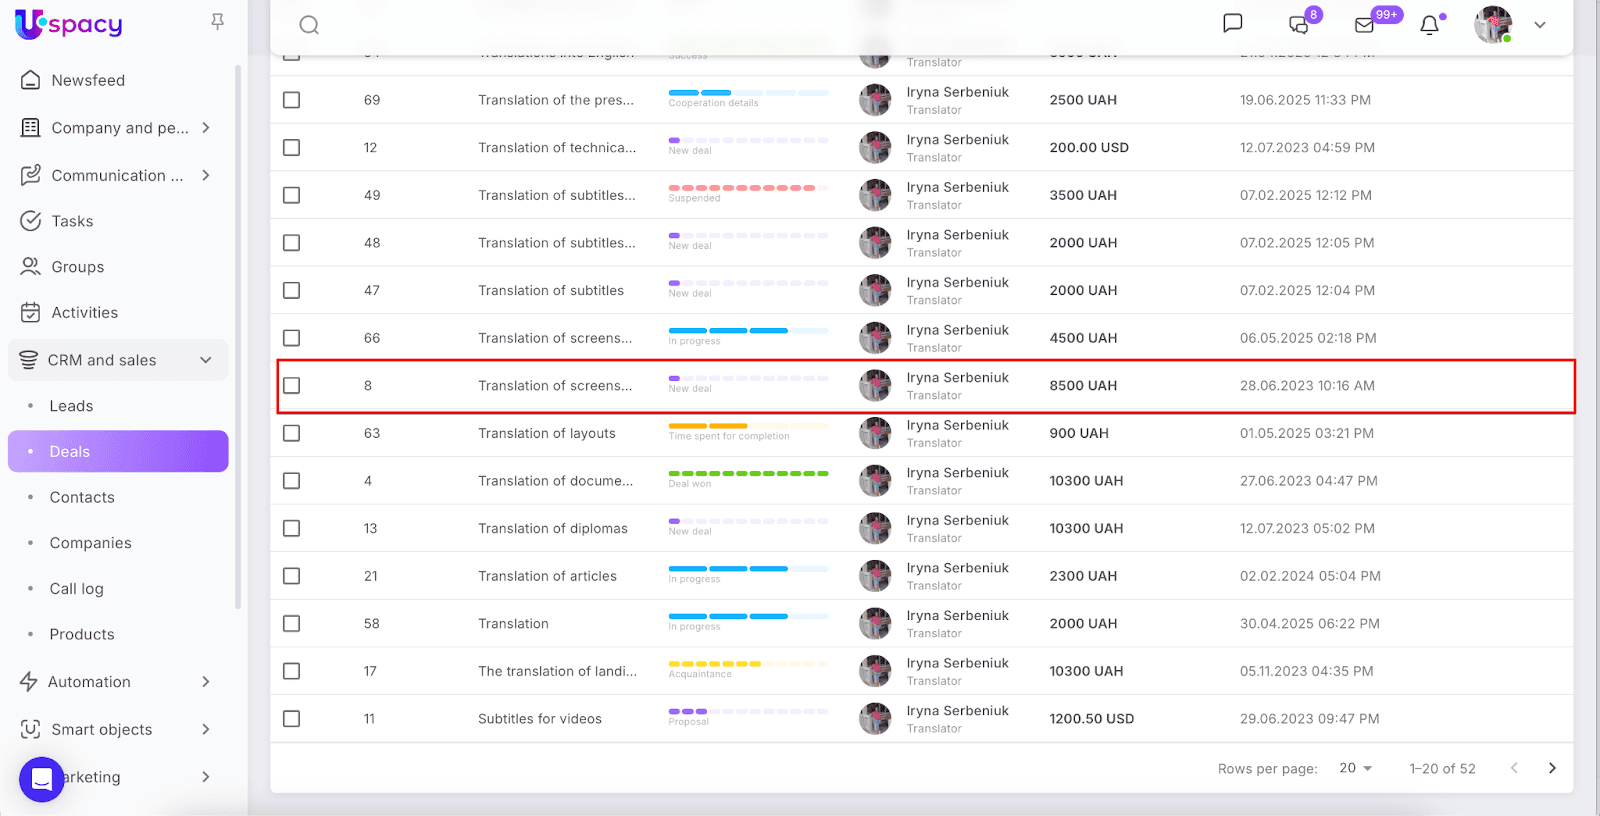Open the notifications bell
The width and height of the screenshot is (1600, 816).
(1430, 25)
